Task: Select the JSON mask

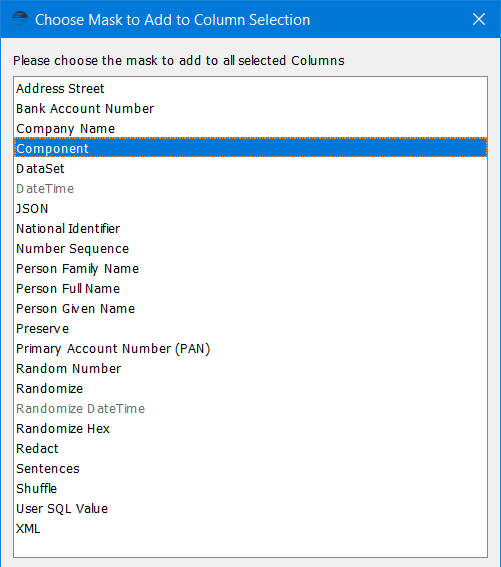Action: click(250, 209)
